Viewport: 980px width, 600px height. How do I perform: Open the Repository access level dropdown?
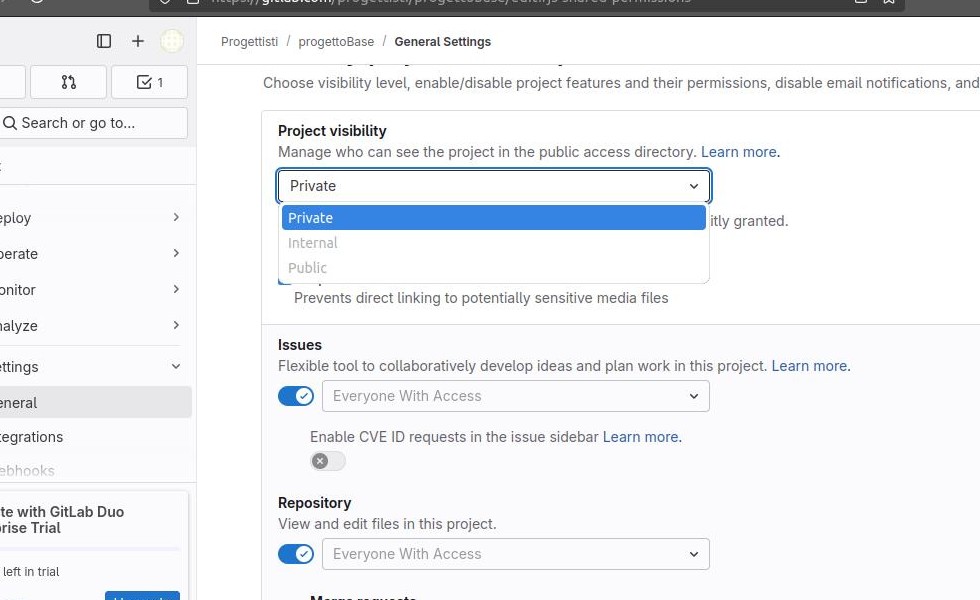click(515, 554)
